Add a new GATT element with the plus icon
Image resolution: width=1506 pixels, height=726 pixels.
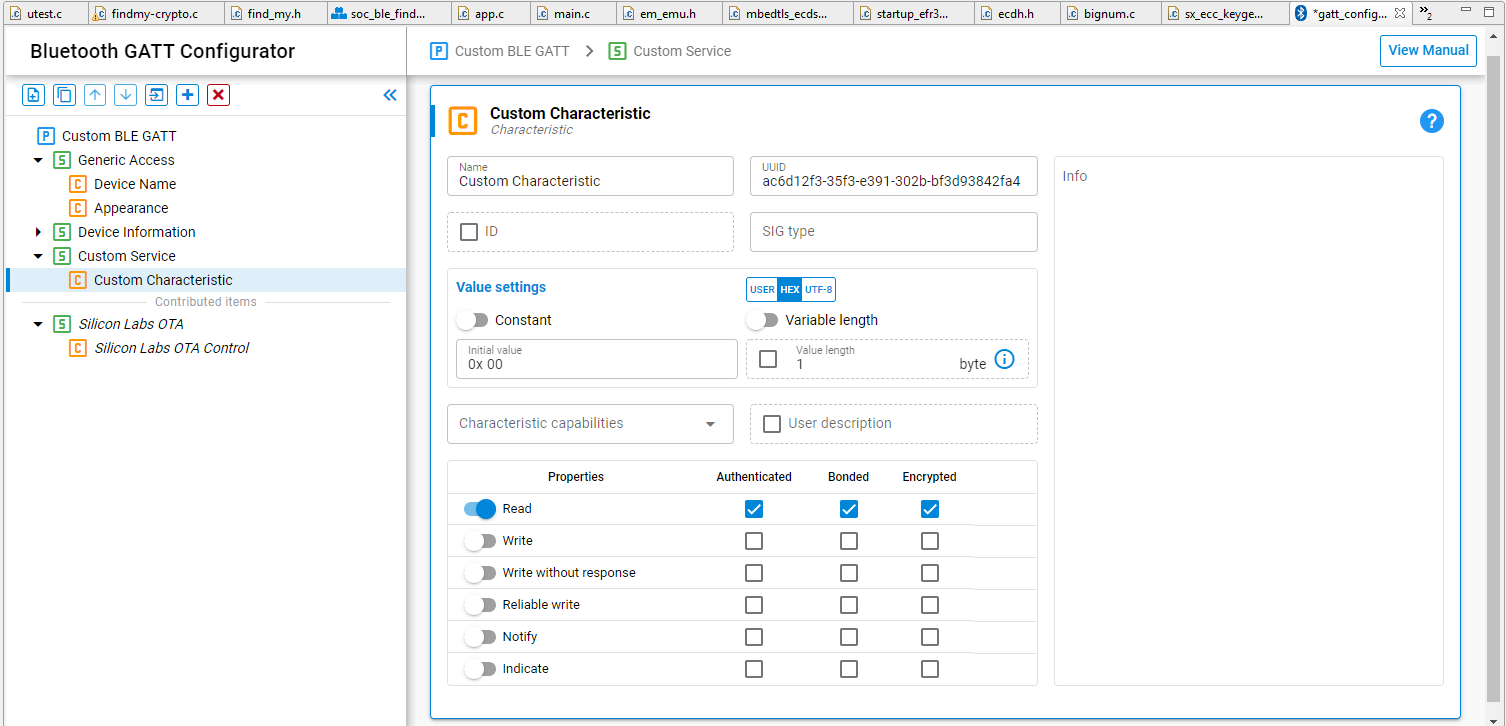pyautogui.click(x=187, y=94)
